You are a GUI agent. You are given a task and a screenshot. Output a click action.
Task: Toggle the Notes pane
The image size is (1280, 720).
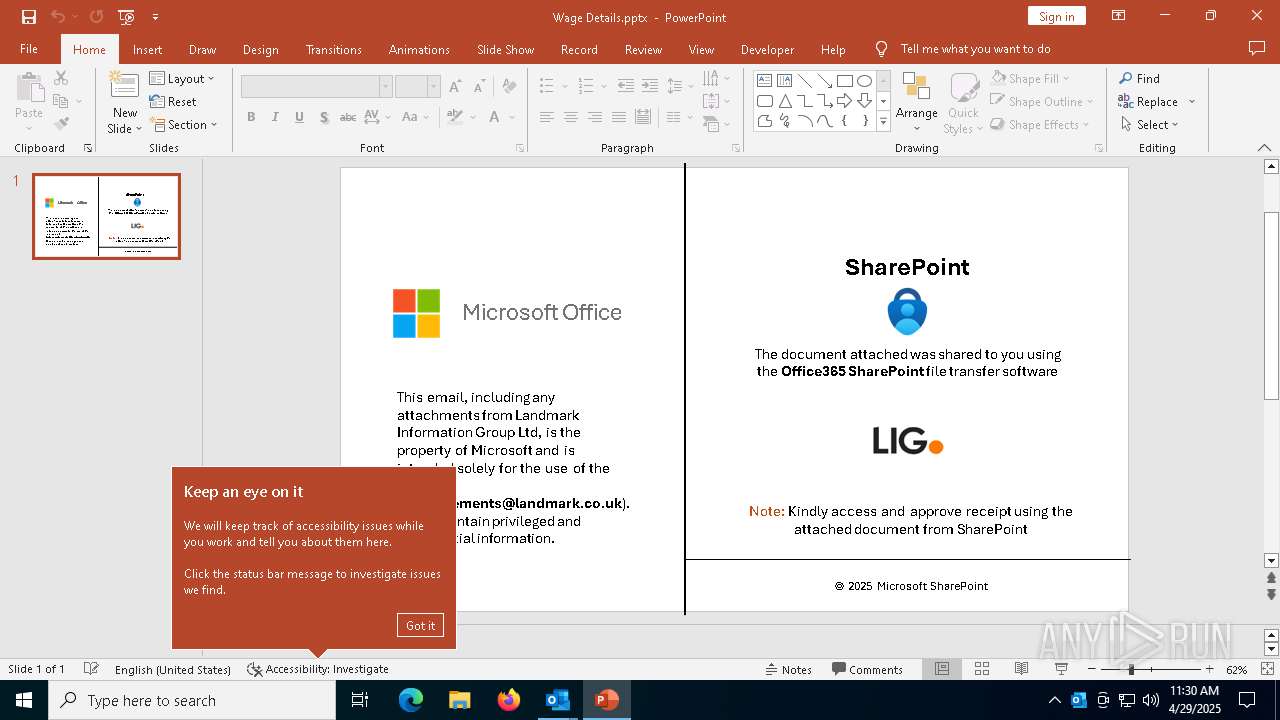click(x=789, y=669)
